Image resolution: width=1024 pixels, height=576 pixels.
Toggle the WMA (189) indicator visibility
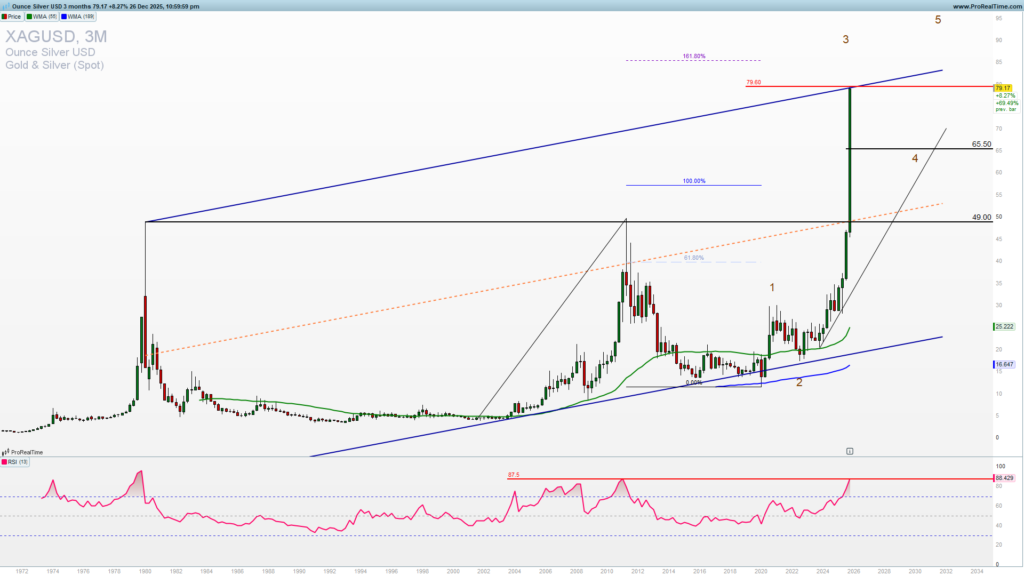(x=62, y=17)
